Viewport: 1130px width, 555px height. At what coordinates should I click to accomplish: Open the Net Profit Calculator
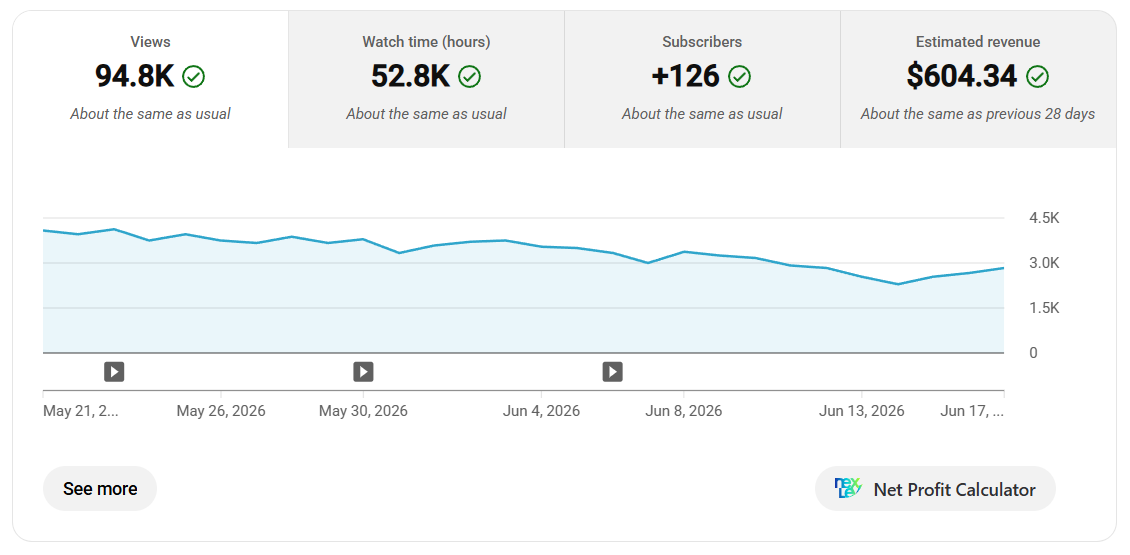pyautogui.click(x=935, y=489)
